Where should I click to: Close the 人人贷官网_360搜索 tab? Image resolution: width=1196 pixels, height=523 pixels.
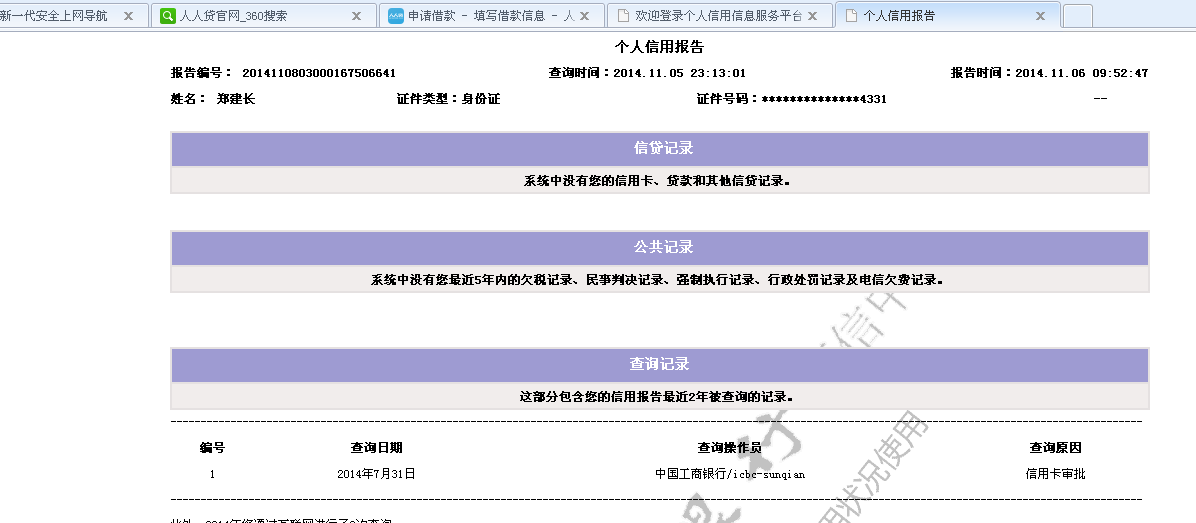click(x=356, y=16)
